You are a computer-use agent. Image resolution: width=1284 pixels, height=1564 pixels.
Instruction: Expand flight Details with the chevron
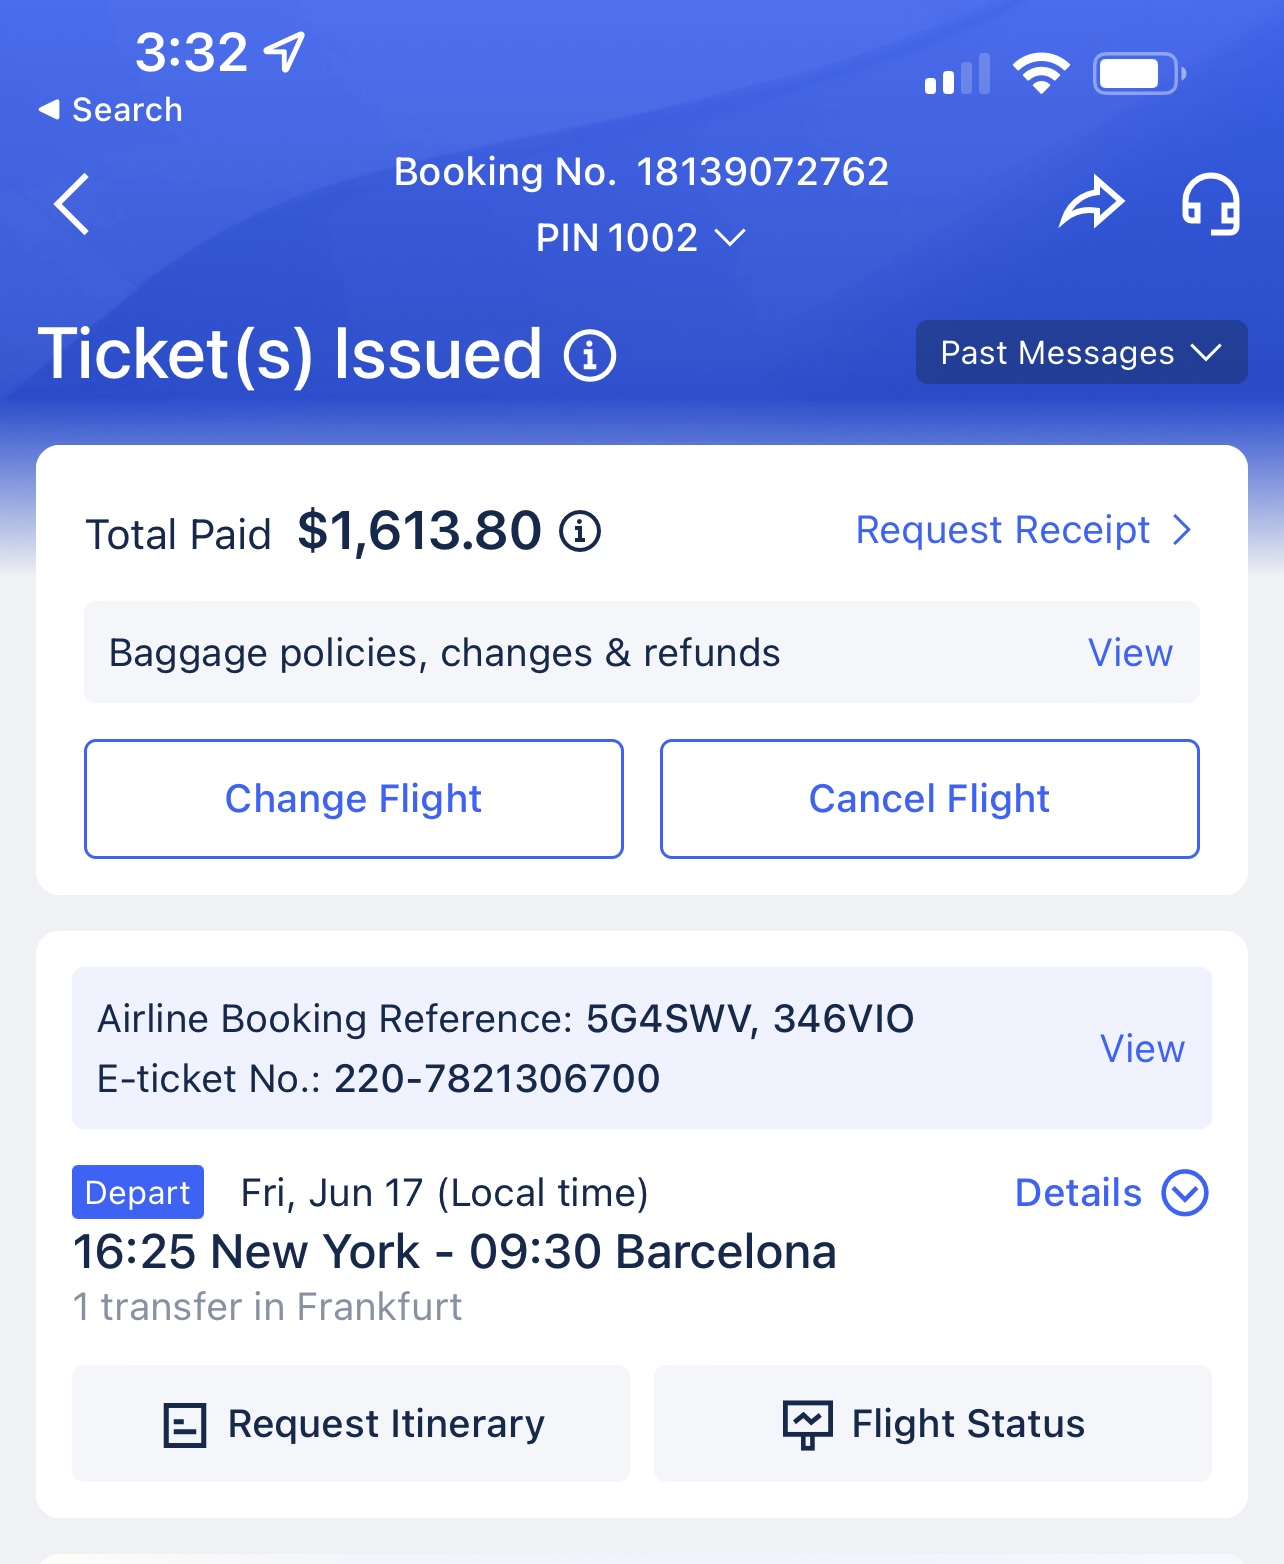(x=1185, y=1192)
